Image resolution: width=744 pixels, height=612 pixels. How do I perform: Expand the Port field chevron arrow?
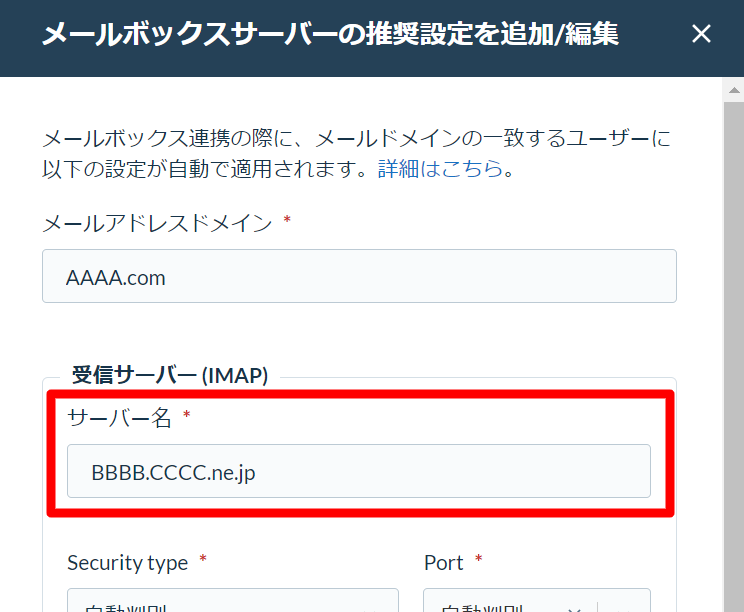click(x=623, y=609)
